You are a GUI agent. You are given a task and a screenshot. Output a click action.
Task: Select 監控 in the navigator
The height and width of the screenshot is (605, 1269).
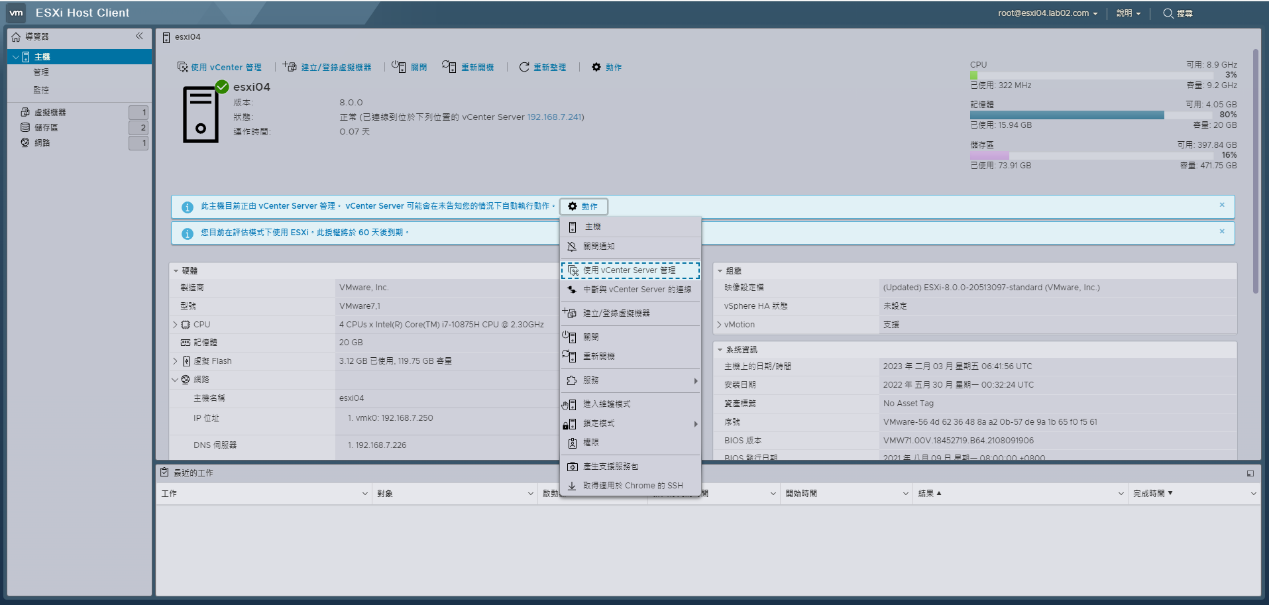click(41, 90)
